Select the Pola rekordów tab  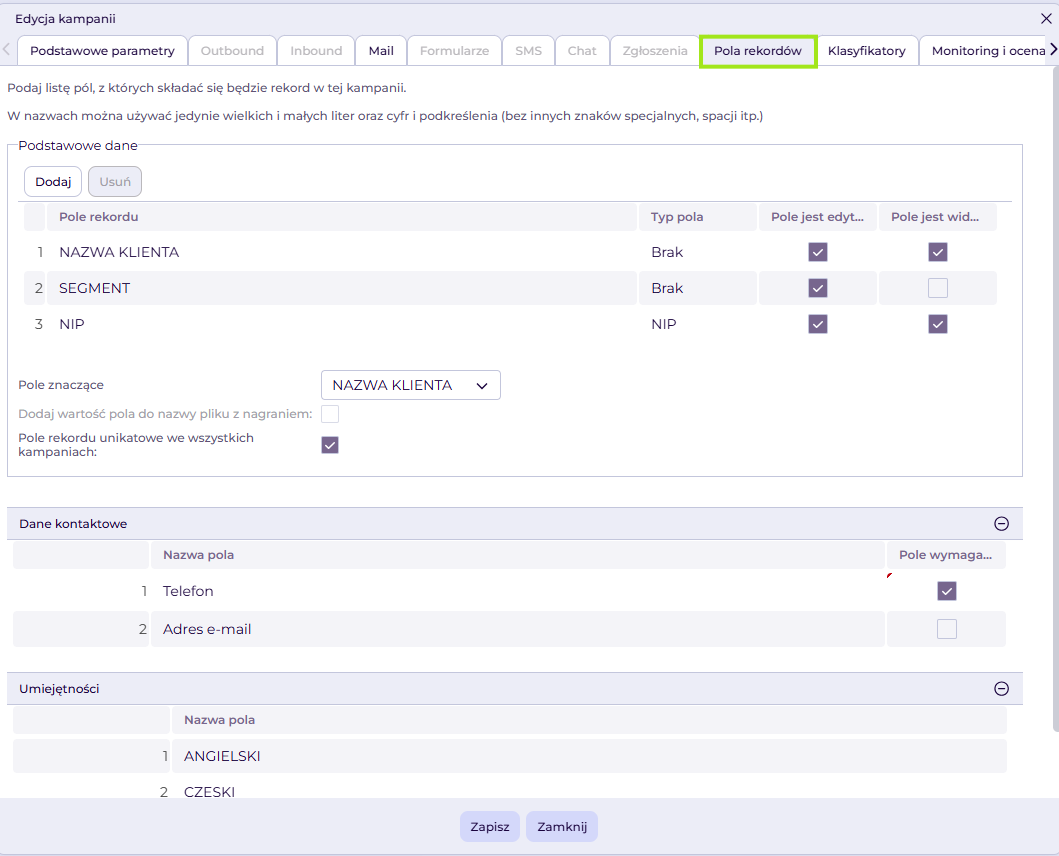point(758,51)
